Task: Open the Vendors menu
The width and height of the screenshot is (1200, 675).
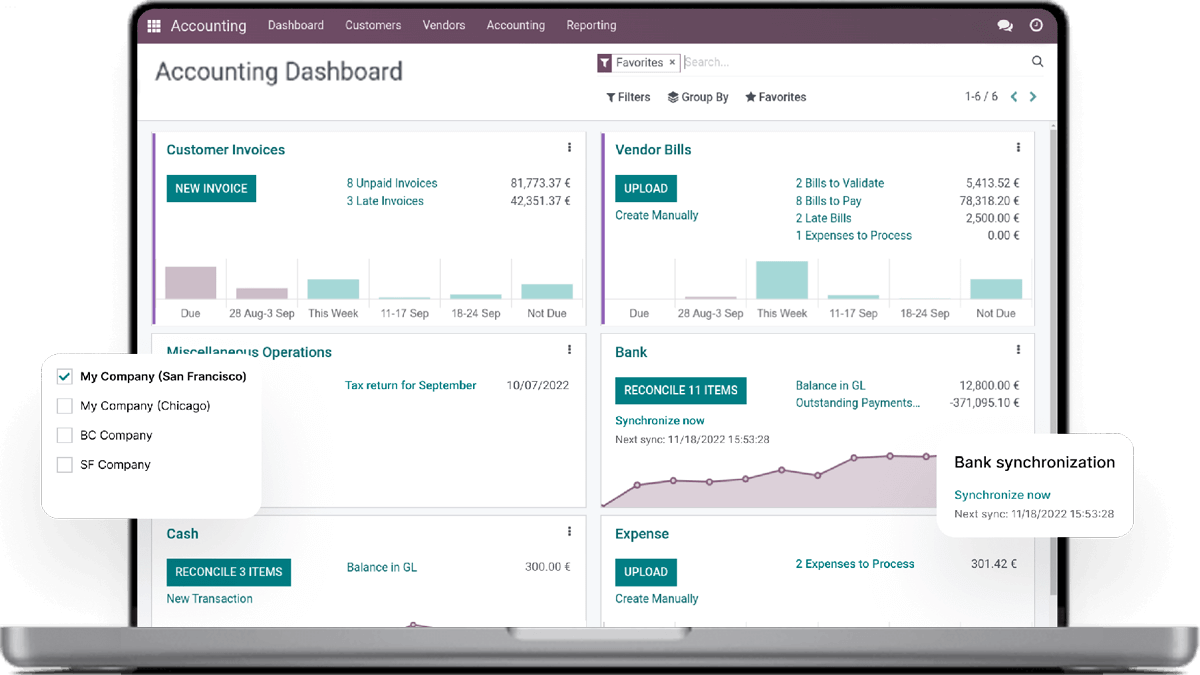Action: pyautogui.click(x=444, y=25)
